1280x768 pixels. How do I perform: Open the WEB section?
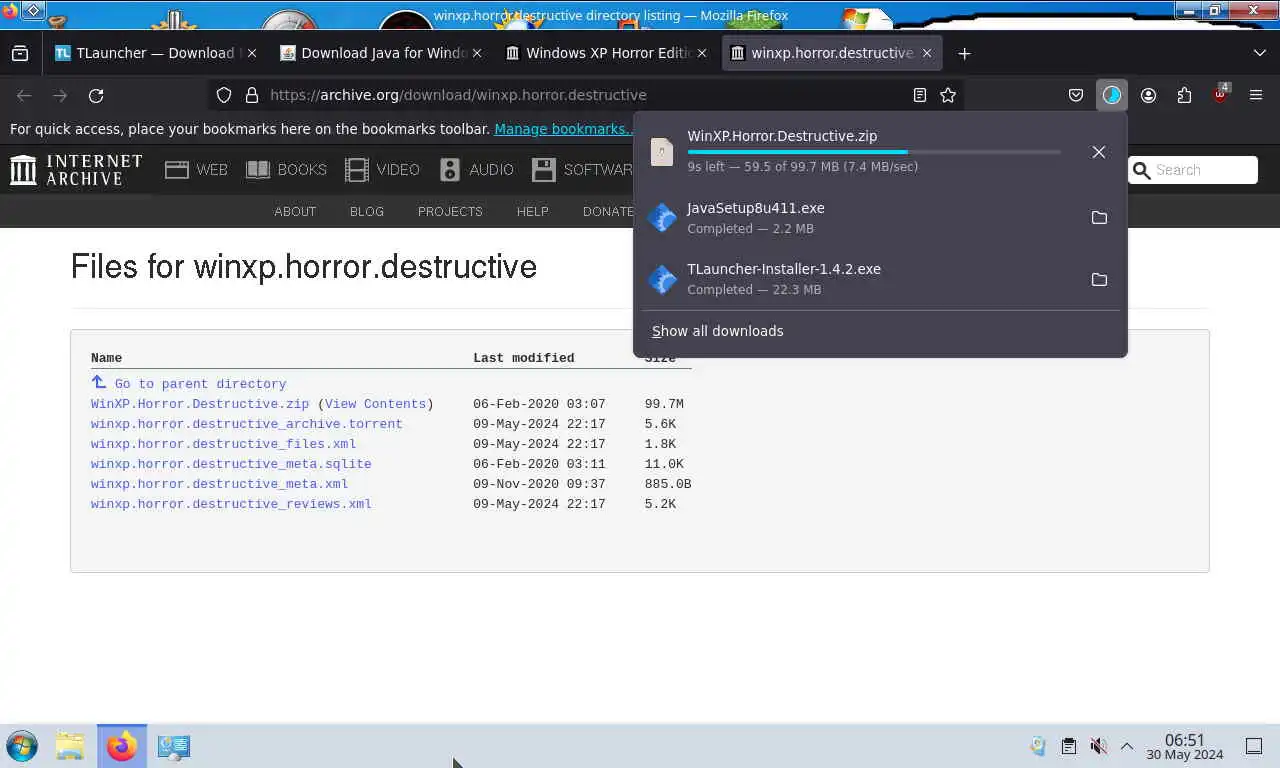tap(196, 170)
